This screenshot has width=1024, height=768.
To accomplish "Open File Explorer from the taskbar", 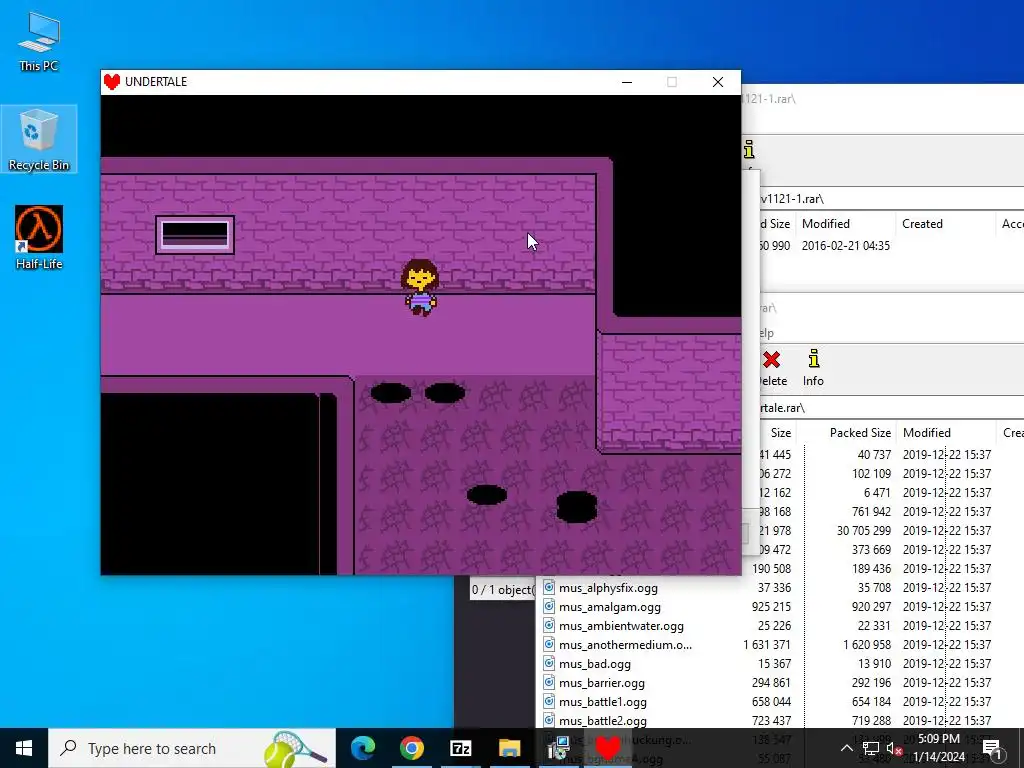I will (x=509, y=748).
